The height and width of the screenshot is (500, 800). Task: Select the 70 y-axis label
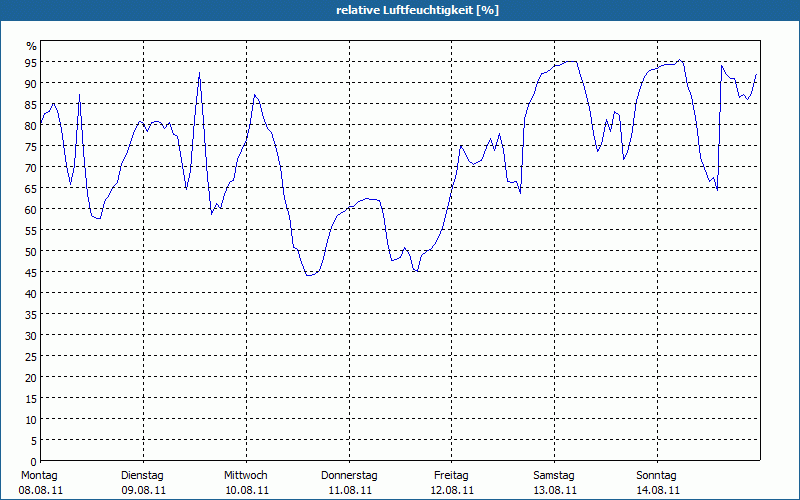[x=31, y=168]
